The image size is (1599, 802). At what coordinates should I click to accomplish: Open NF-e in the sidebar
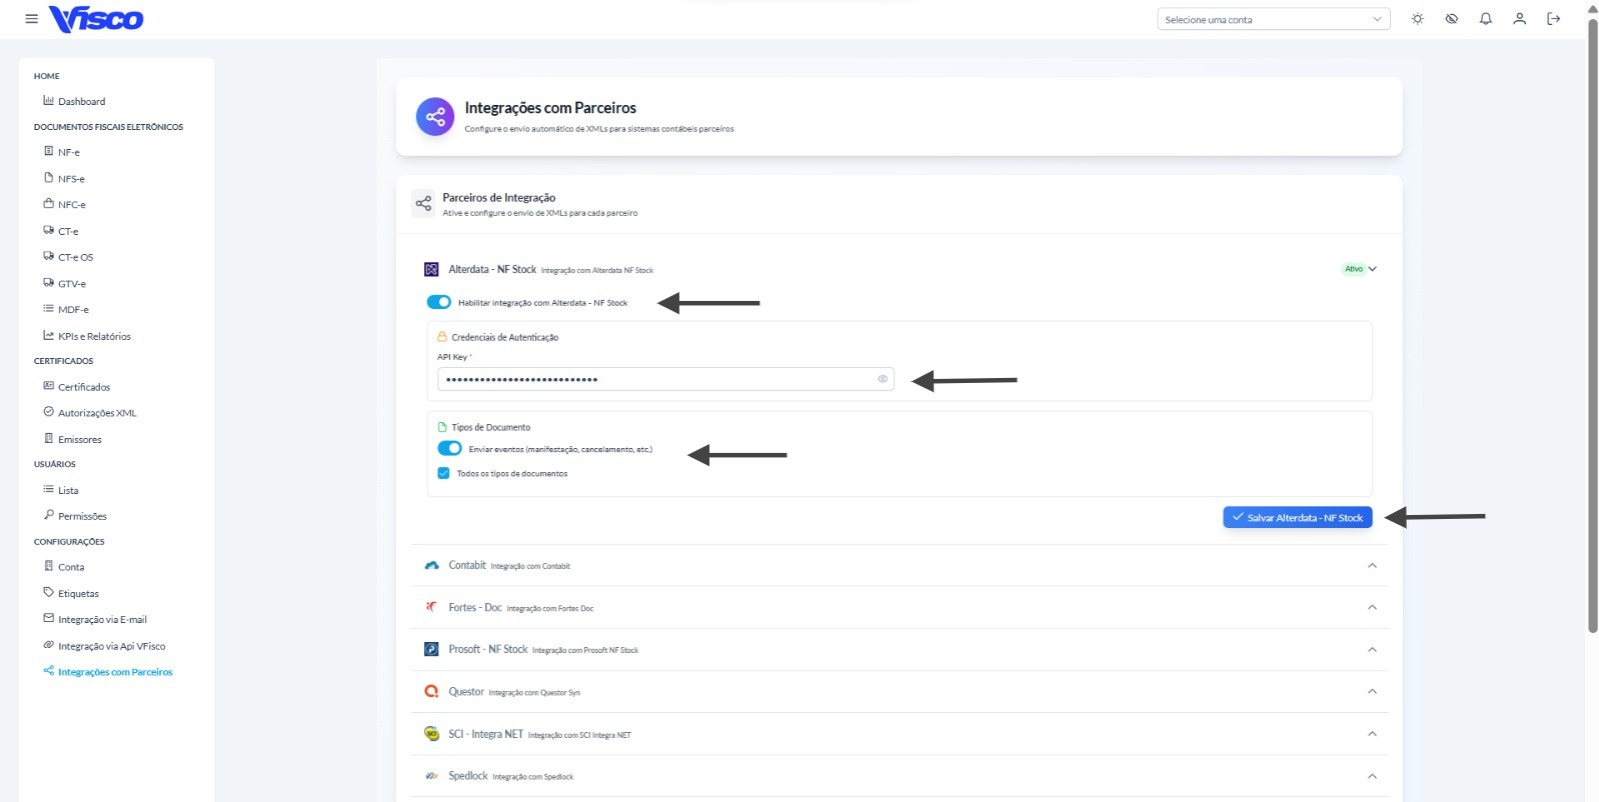pyautogui.click(x=69, y=152)
